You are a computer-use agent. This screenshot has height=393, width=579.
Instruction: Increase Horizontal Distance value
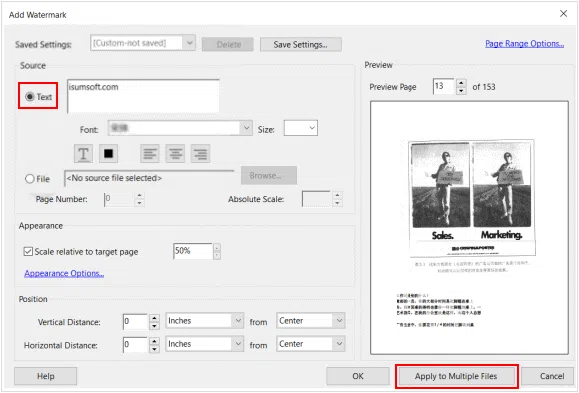tap(154, 341)
